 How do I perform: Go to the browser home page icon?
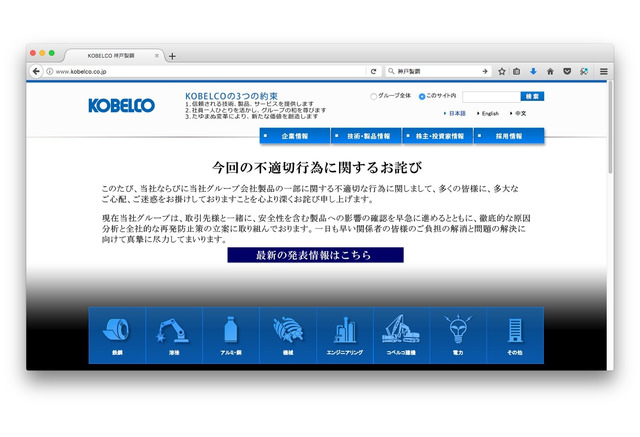coord(550,71)
